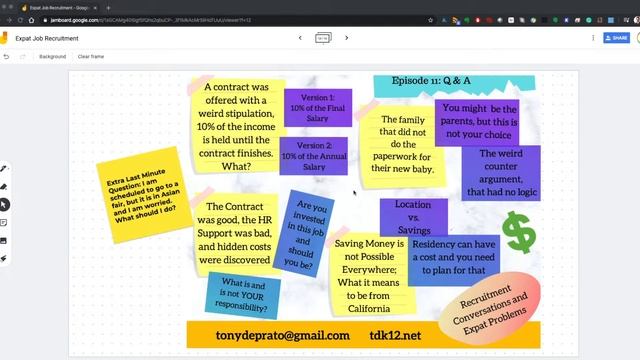Click the green Grammarly extension icon
This screenshot has width=640, height=360.
(589, 20)
